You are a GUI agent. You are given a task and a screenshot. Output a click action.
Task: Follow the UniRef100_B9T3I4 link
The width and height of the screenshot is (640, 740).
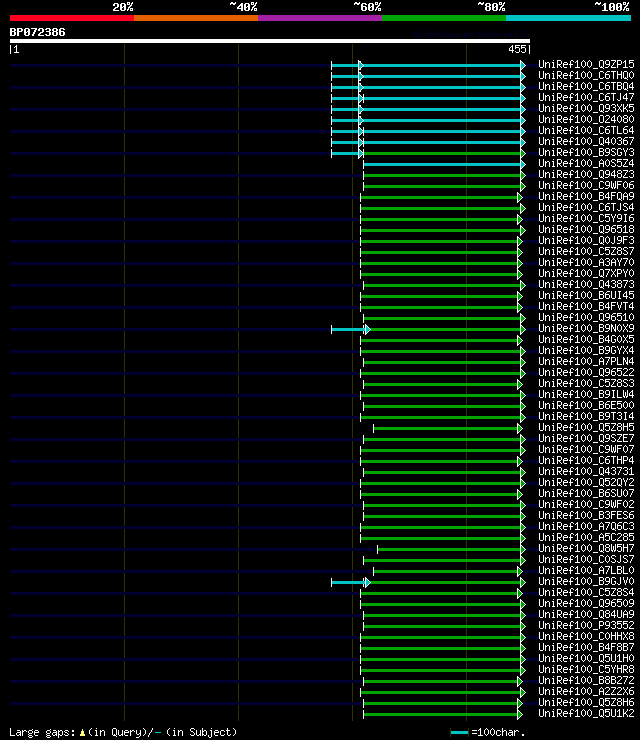coord(586,416)
